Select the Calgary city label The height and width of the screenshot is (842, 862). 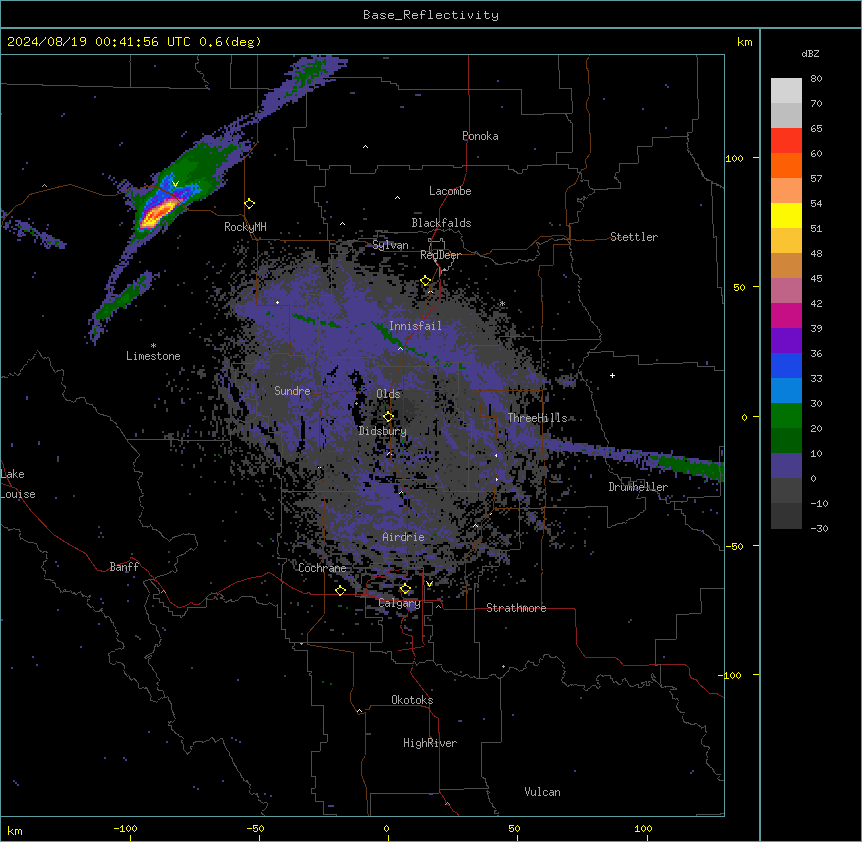coord(400,603)
